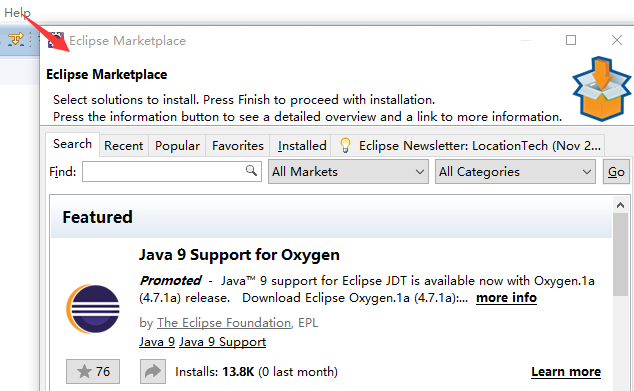
Task: Close the Eclipse Marketplace dialog
Action: (x=617, y=40)
